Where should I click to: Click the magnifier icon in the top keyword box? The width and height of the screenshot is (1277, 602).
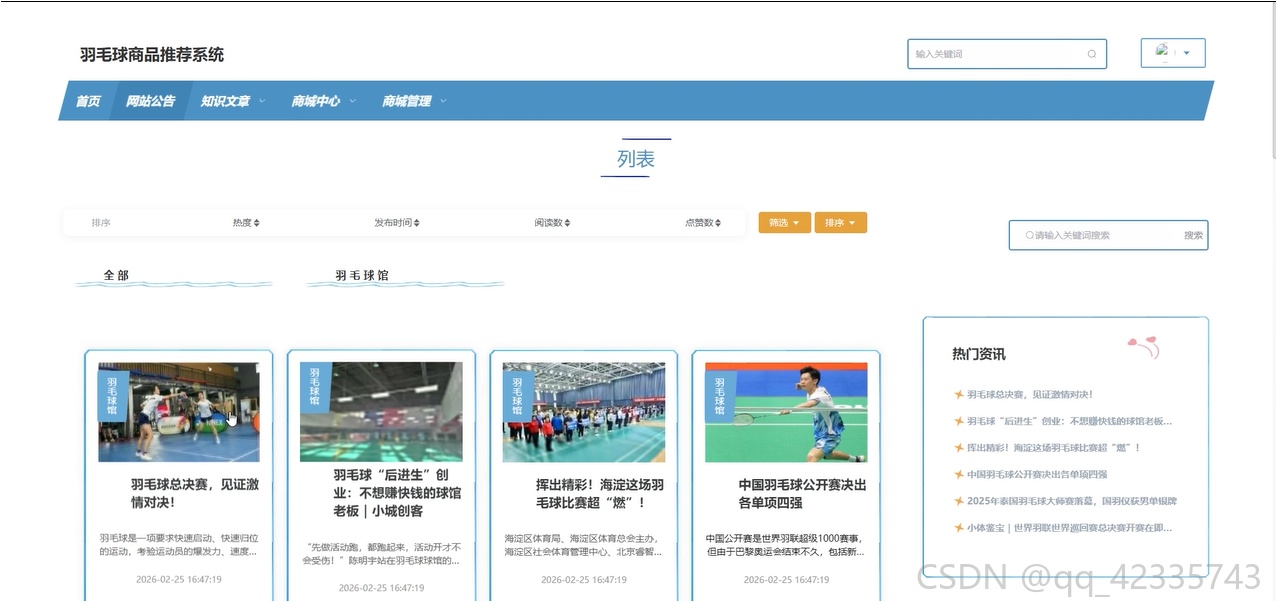[1092, 54]
